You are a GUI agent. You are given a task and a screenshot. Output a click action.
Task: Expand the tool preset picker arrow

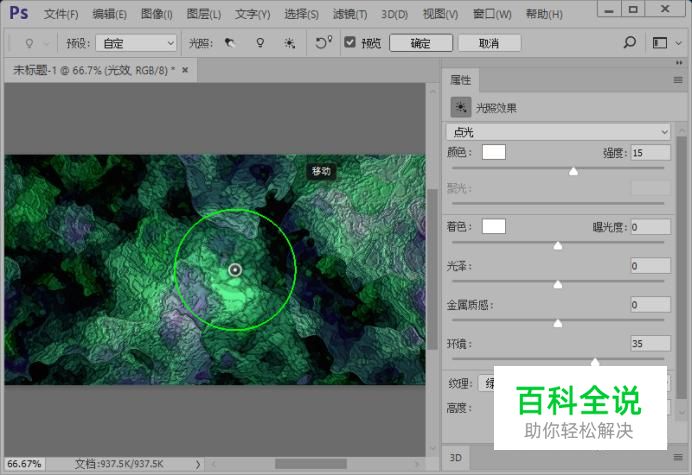point(47,44)
